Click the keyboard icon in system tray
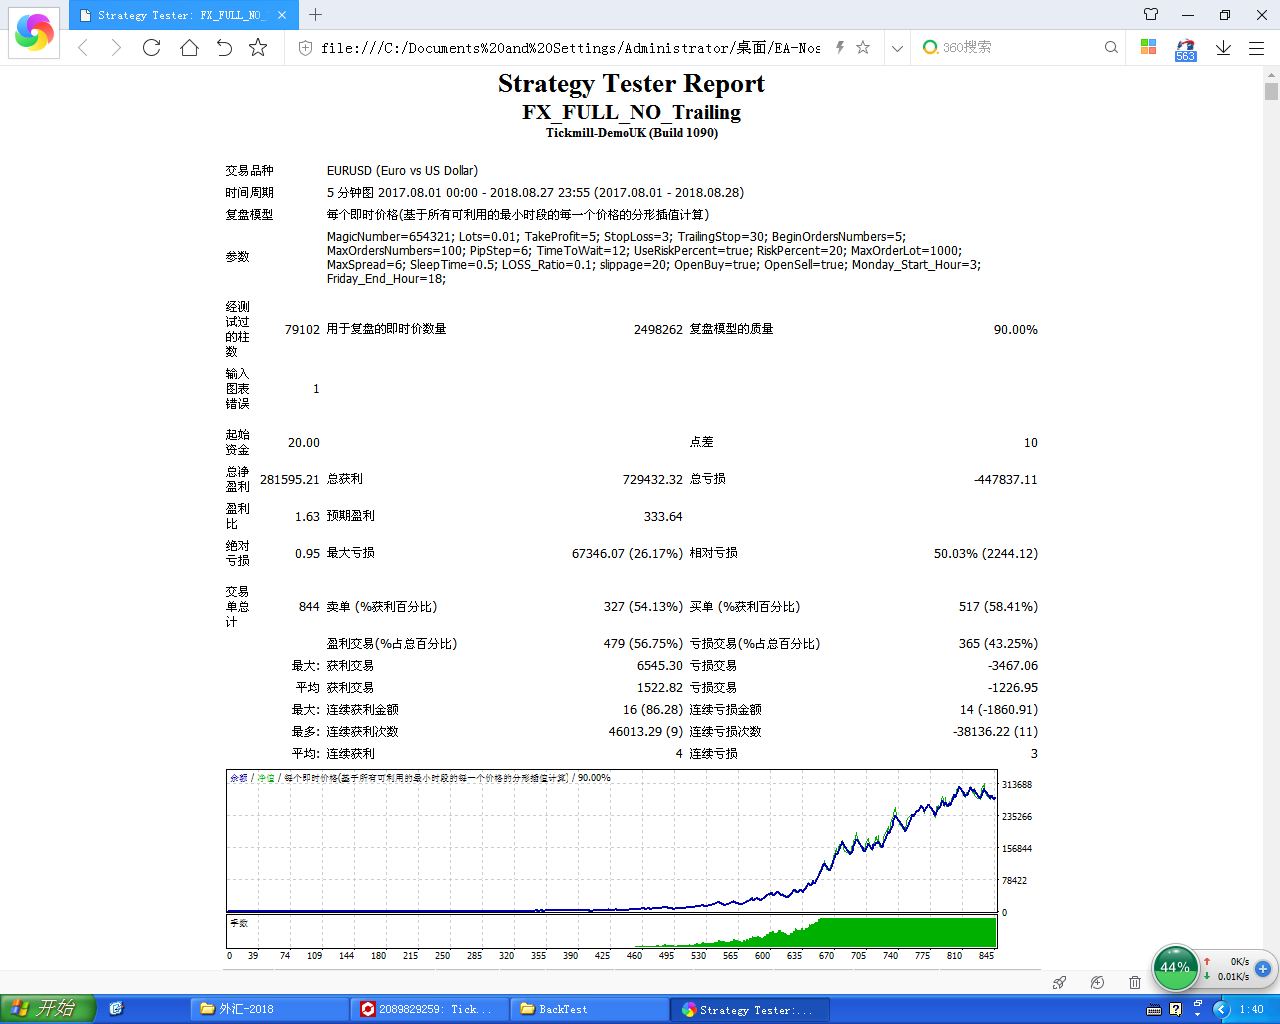The height and width of the screenshot is (1024, 1280). tap(1154, 1009)
